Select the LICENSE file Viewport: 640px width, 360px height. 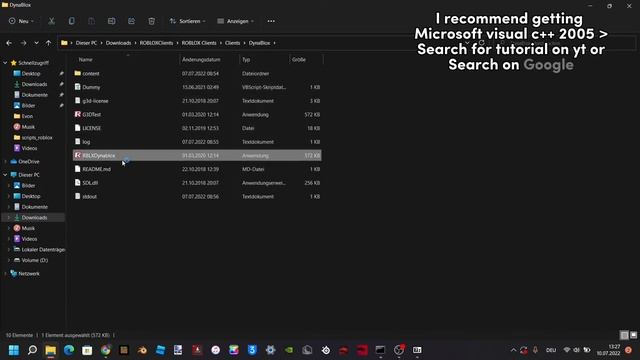tap(197, 128)
